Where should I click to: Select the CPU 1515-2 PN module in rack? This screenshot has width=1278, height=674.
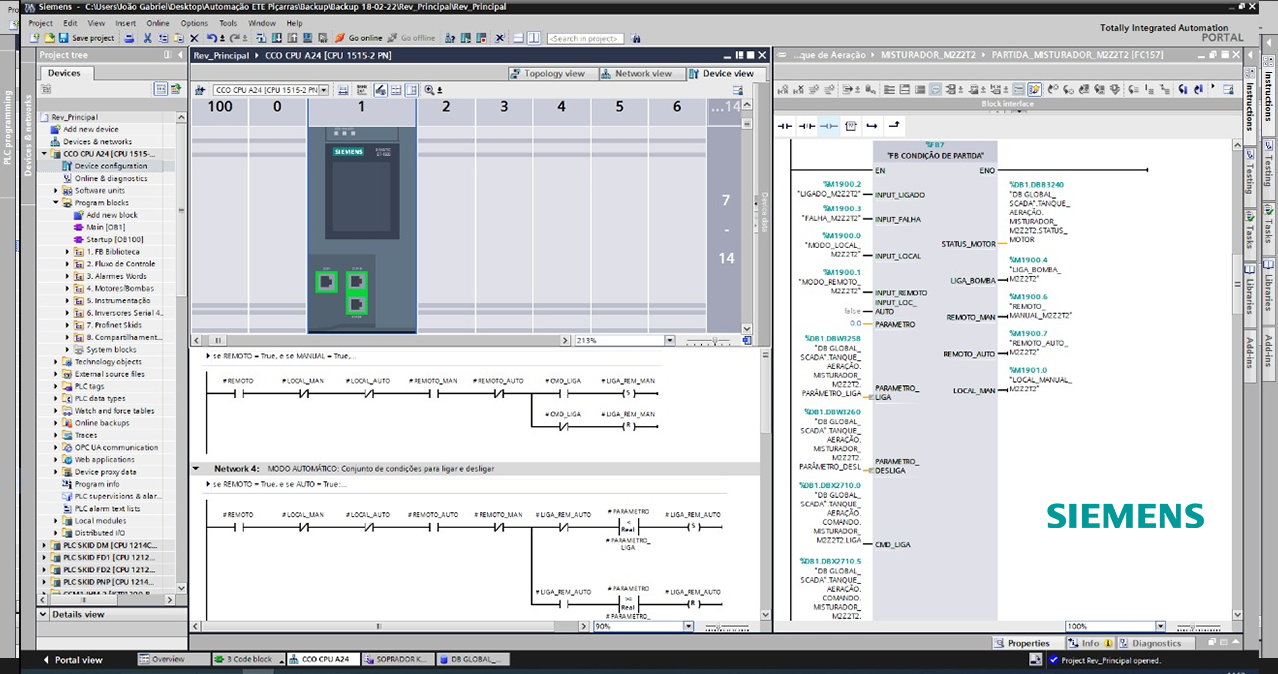362,230
